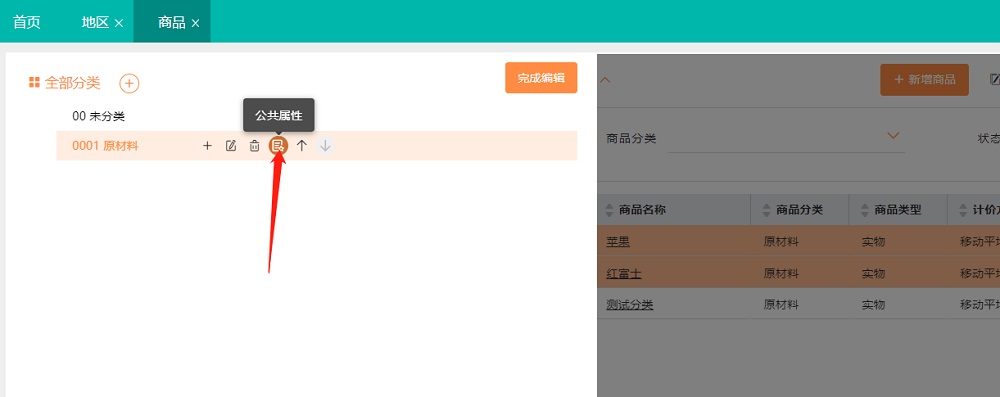
Task: Open the 红富士 product link
Action: tap(624, 274)
